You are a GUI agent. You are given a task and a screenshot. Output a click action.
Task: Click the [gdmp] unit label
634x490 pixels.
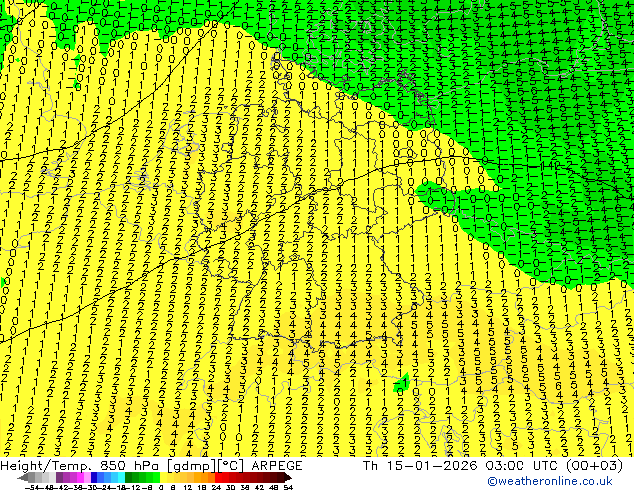[x=191, y=466]
